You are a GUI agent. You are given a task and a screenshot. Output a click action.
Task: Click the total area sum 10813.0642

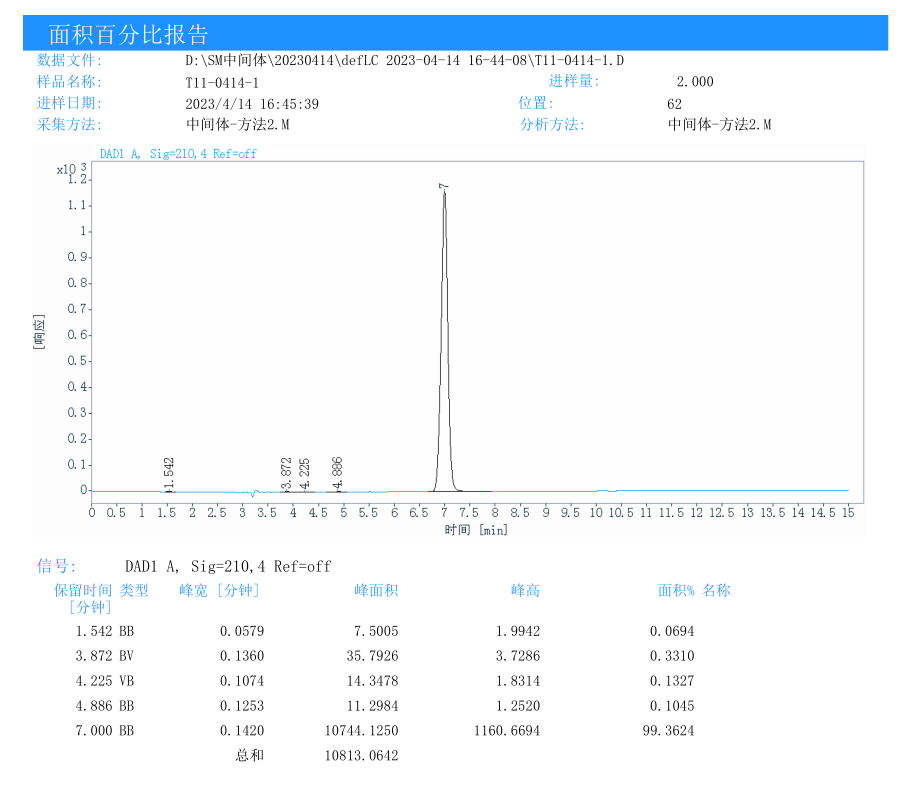pyautogui.click(x=361, y=756)
